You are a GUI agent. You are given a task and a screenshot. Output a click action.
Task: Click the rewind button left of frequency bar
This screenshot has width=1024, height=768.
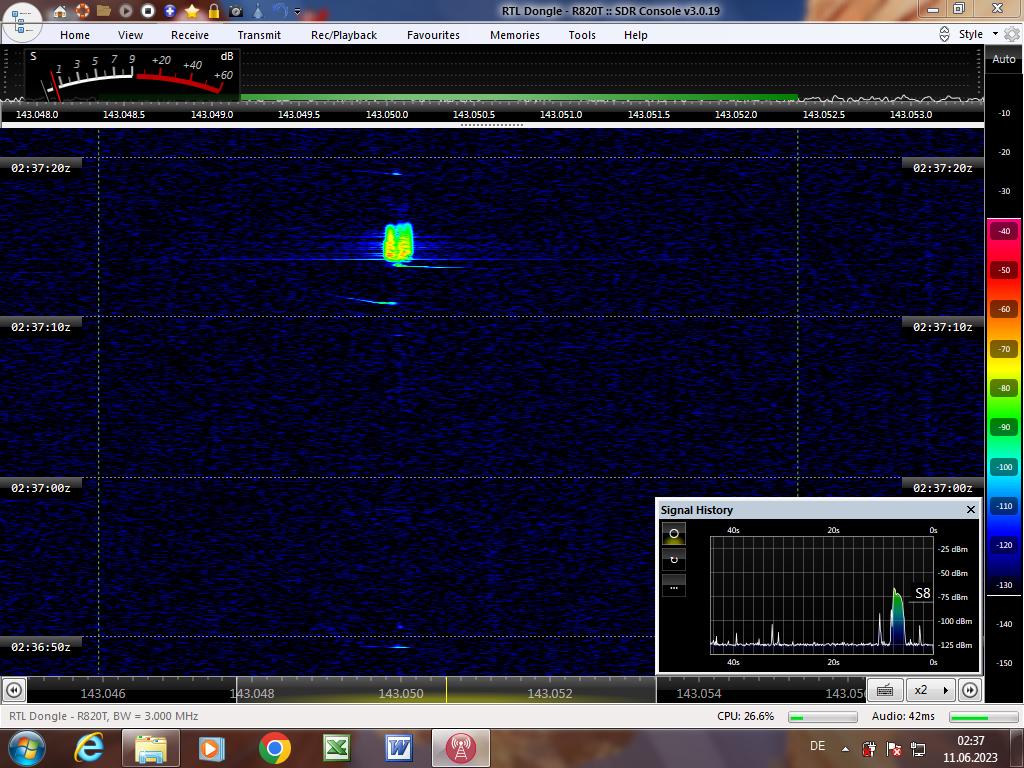[x=14, y=690]
